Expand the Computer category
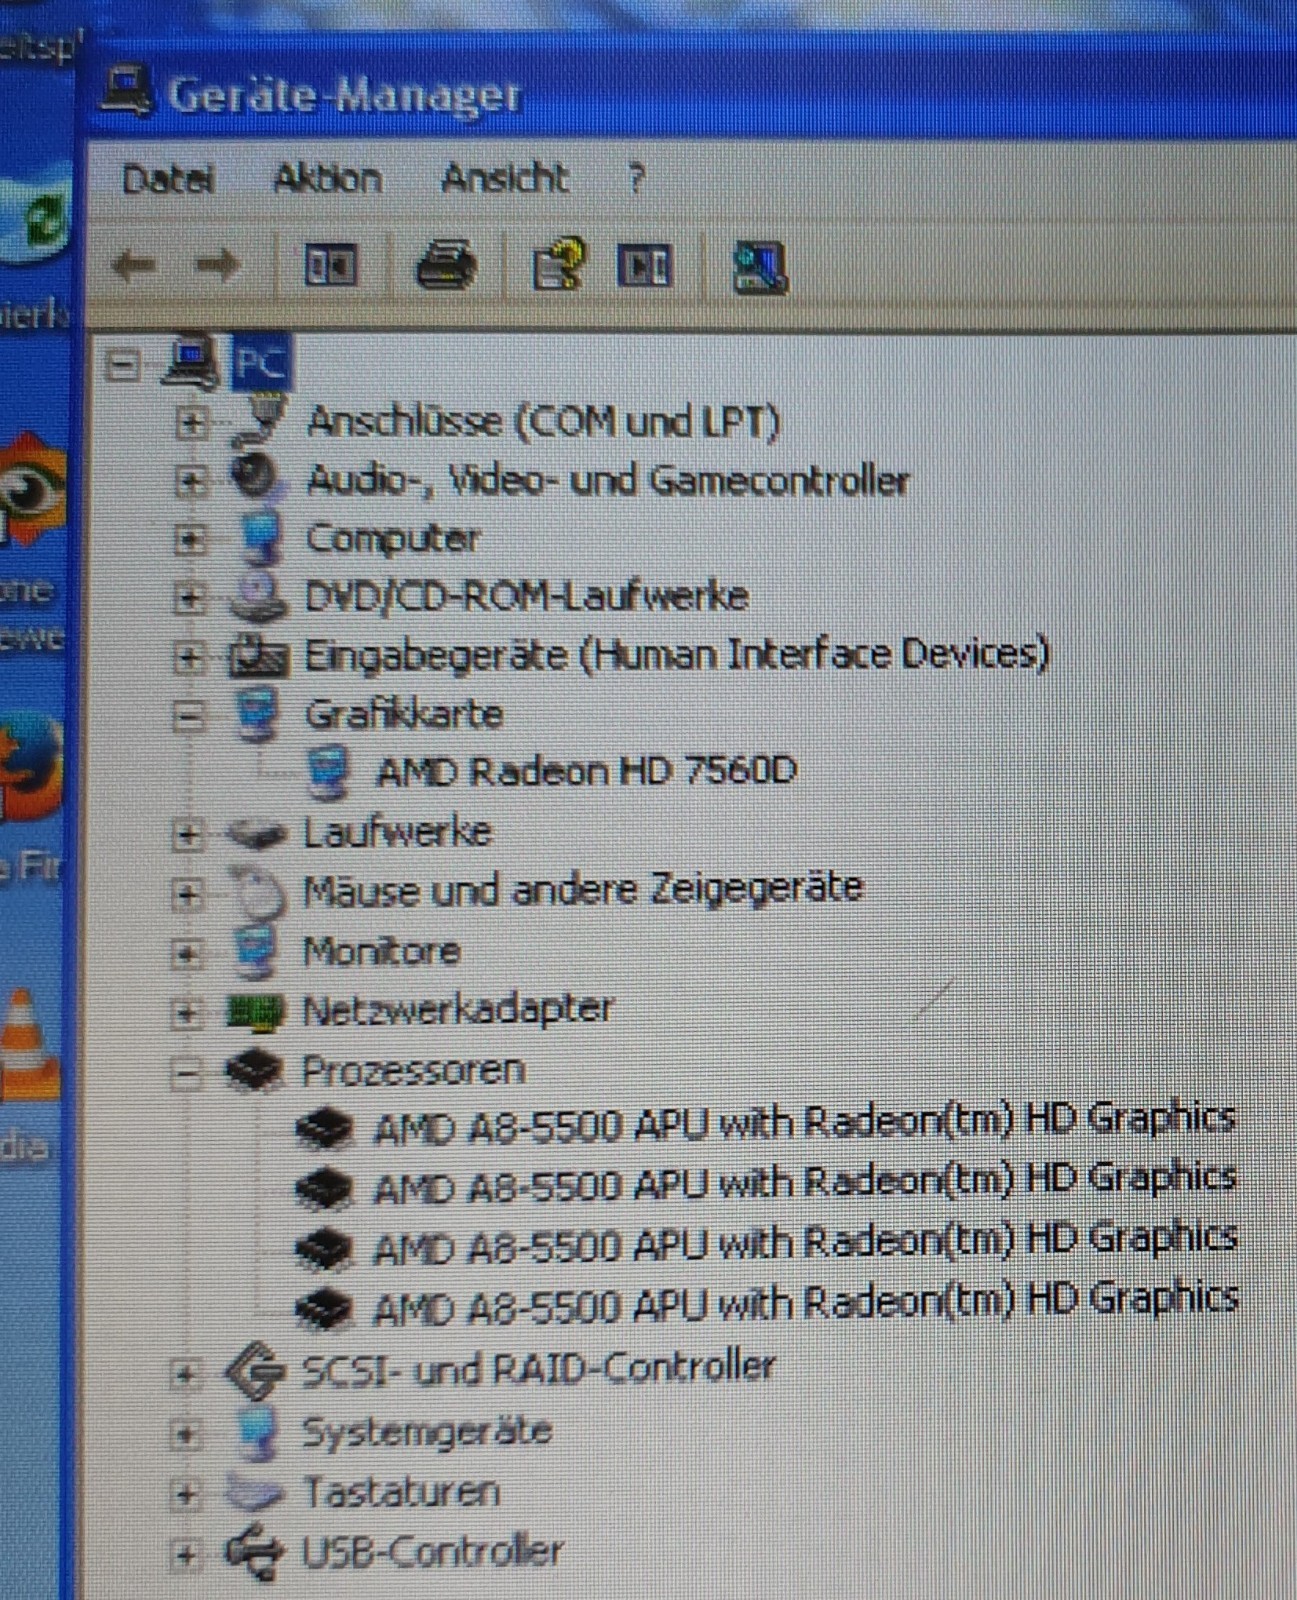Viewport: 1297px width, 1600px height. tap(188, 540)
